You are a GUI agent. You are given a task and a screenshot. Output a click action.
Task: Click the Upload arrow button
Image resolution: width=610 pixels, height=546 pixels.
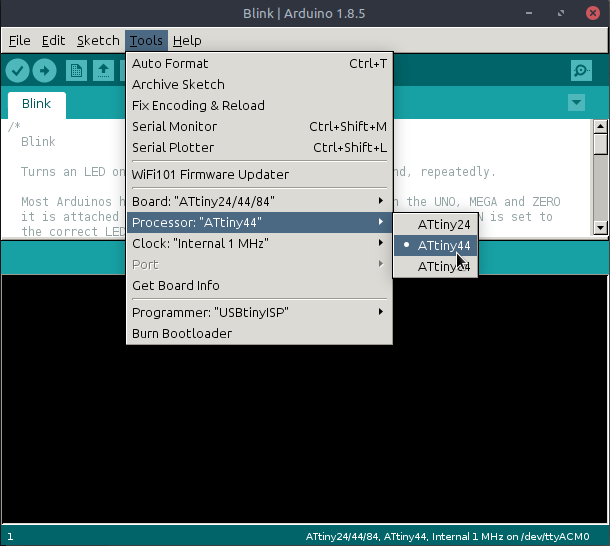(x=45, y=70)
